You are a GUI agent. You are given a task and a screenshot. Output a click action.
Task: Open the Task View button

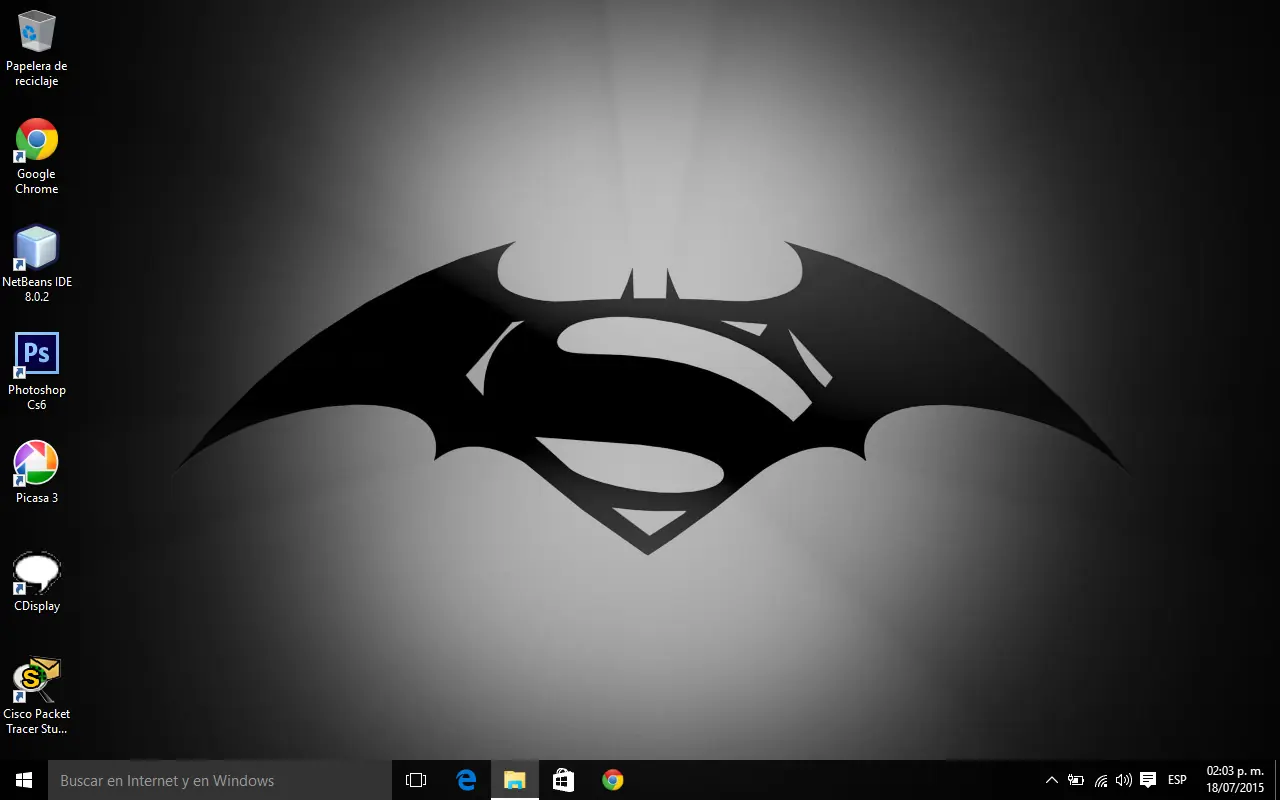coord(416,780)
